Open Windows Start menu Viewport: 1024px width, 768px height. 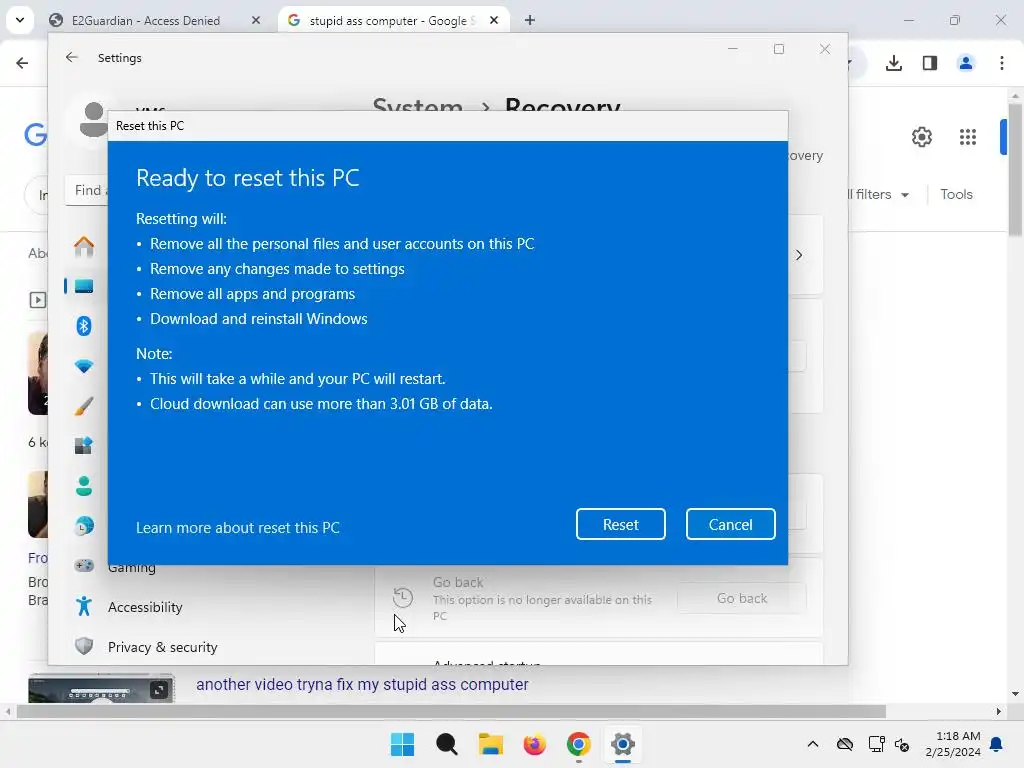pyautogui.click(x=402, y=744)
